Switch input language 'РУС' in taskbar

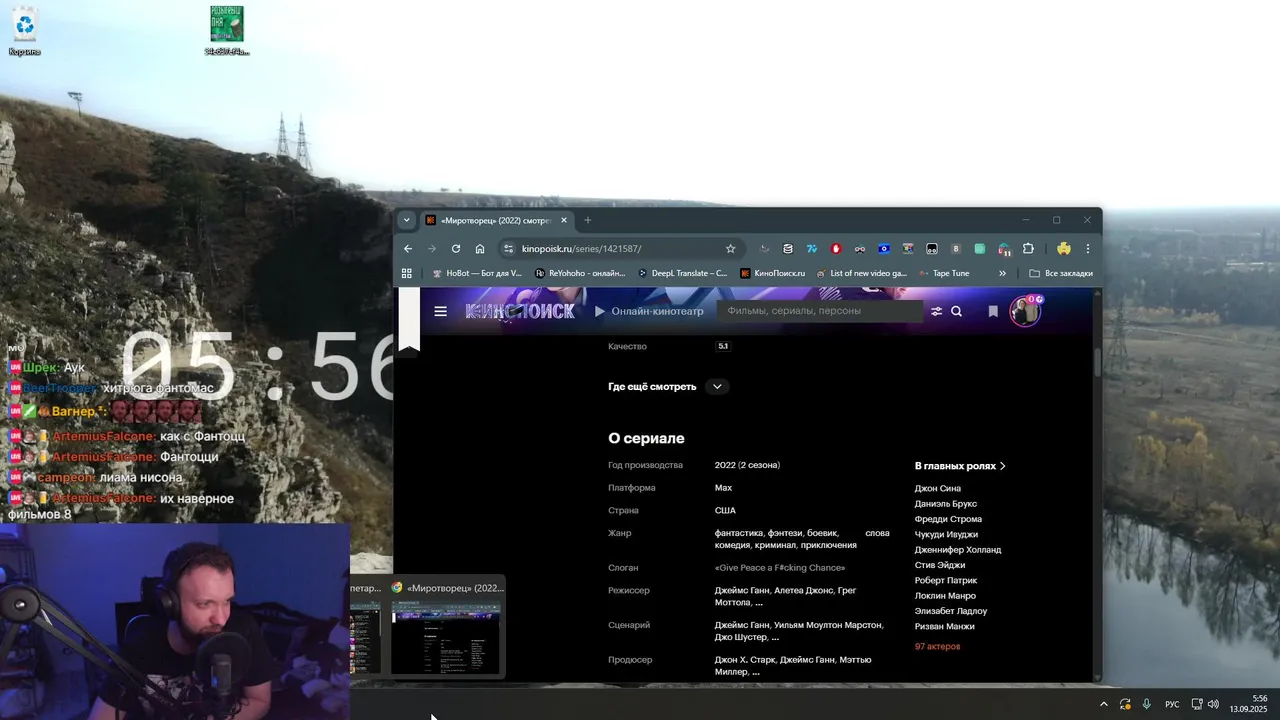[x=1172, y=704]
